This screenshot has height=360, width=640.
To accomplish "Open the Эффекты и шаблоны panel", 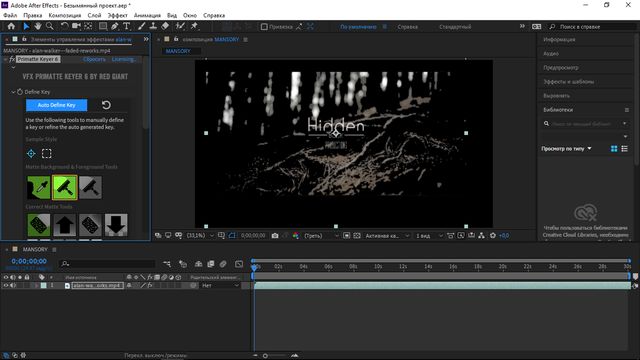I will [x=569, y=82].
